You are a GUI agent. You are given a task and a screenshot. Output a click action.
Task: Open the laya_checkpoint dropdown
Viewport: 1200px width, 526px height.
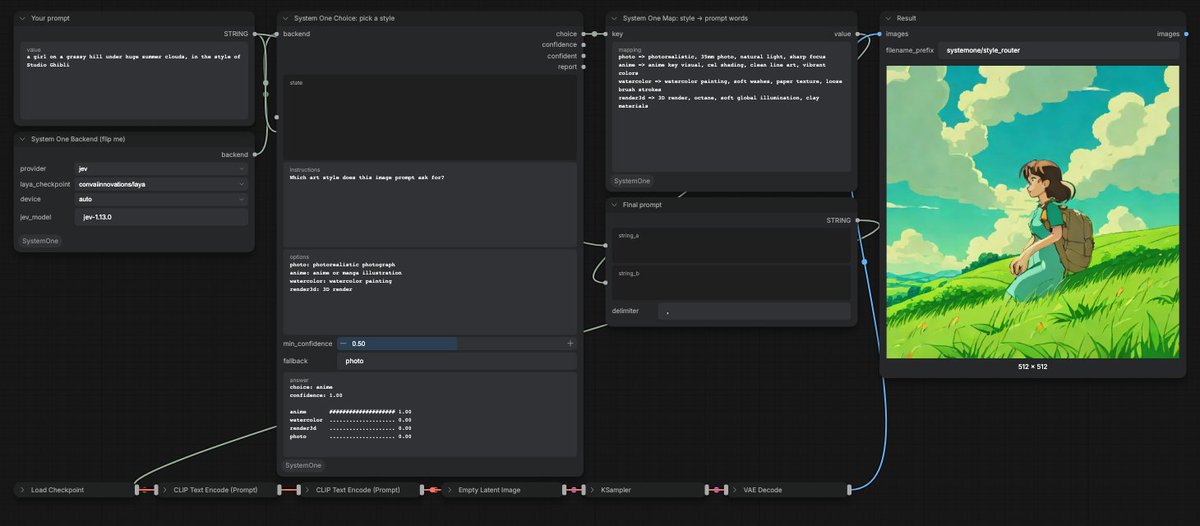pyautogui.click(x=161, y=184)
